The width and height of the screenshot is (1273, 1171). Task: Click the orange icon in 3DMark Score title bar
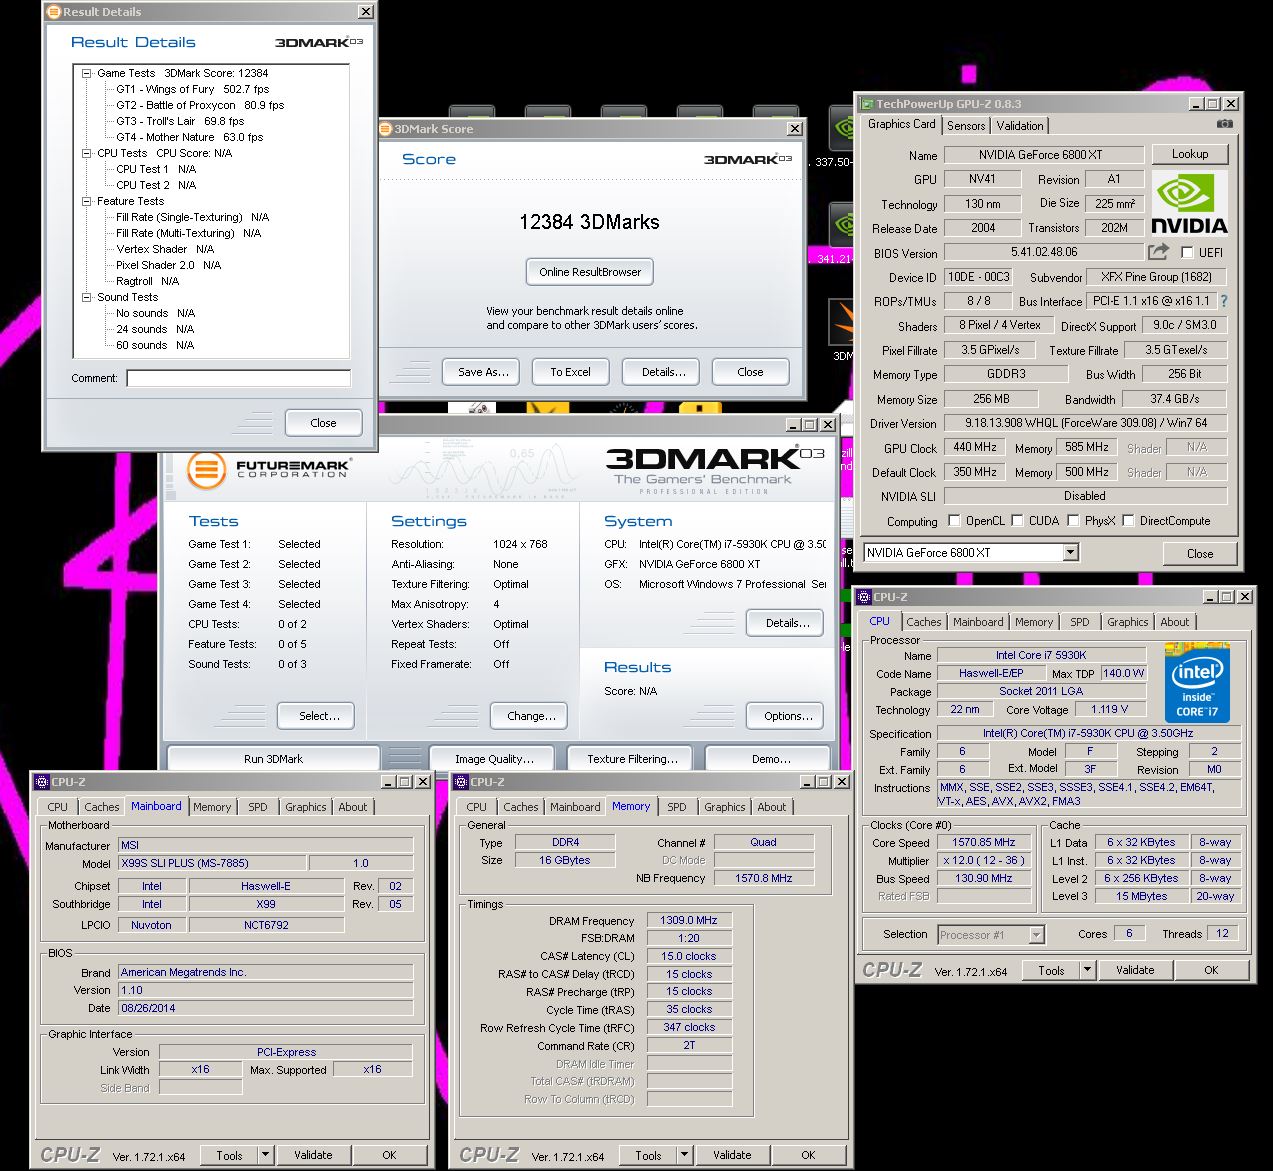(x=386, y=129)
